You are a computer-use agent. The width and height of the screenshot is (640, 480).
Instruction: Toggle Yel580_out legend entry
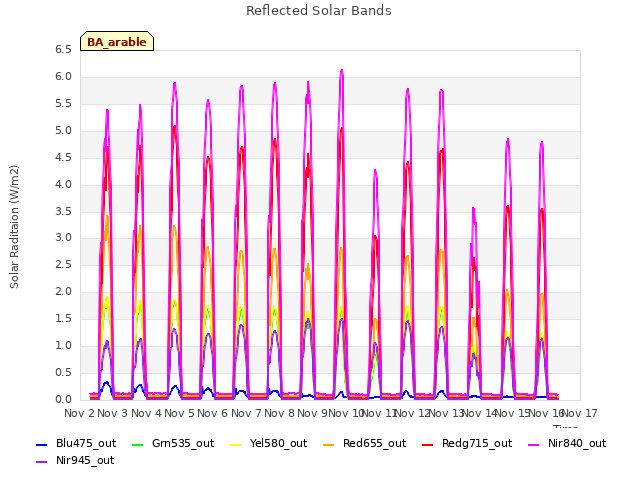click(x=269, y=443)
